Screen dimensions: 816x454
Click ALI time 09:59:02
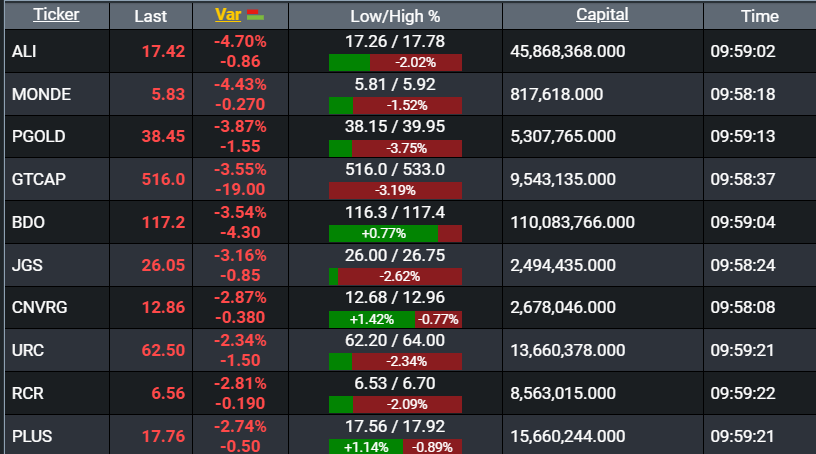[x=743, y=52]
